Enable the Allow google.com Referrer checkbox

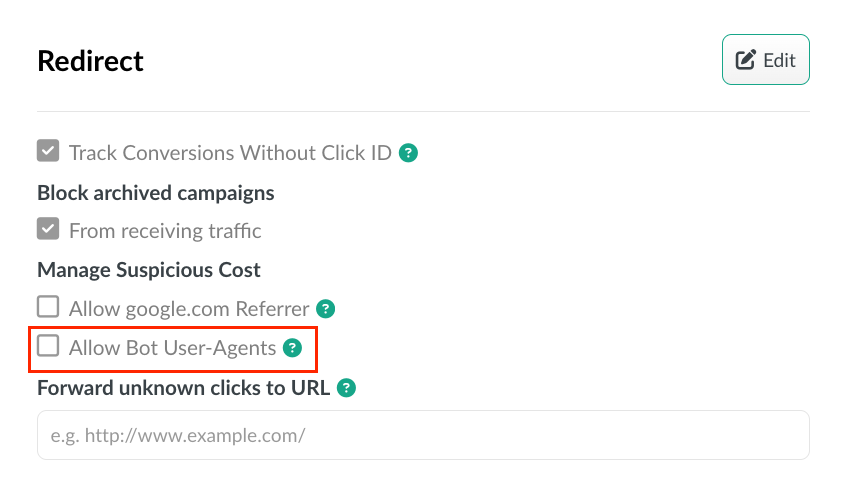click(x=48, y=306)
